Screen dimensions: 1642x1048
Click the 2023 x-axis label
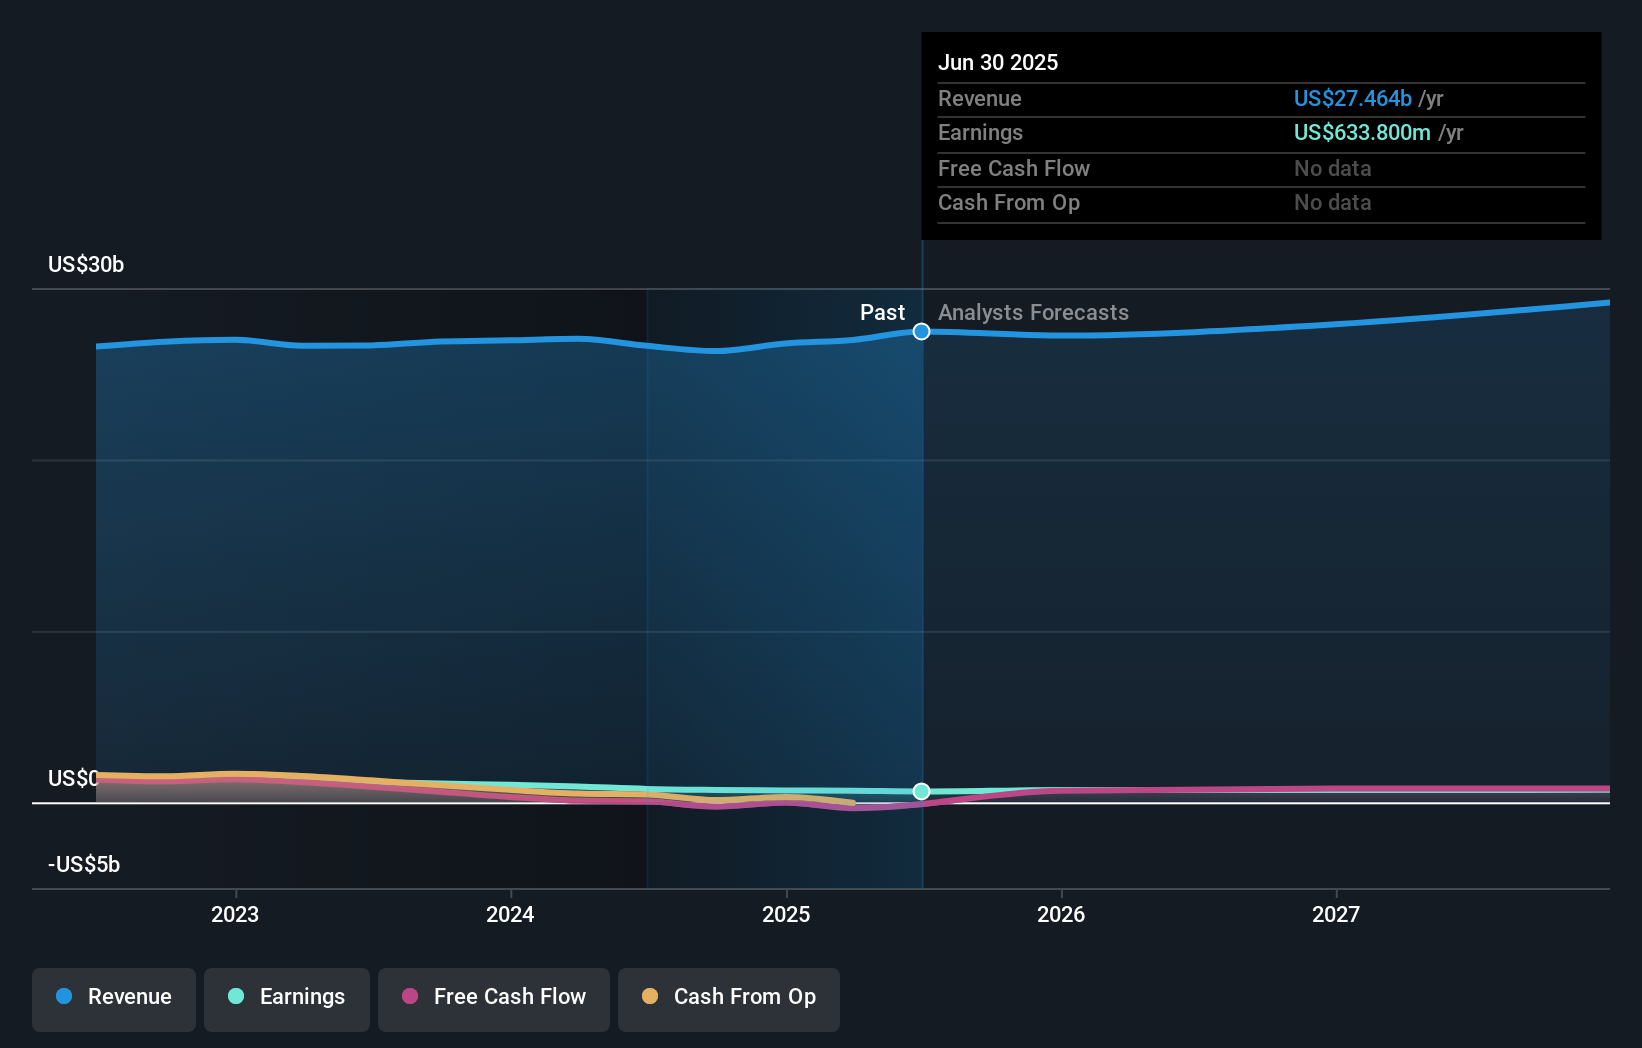click(235, 914)
